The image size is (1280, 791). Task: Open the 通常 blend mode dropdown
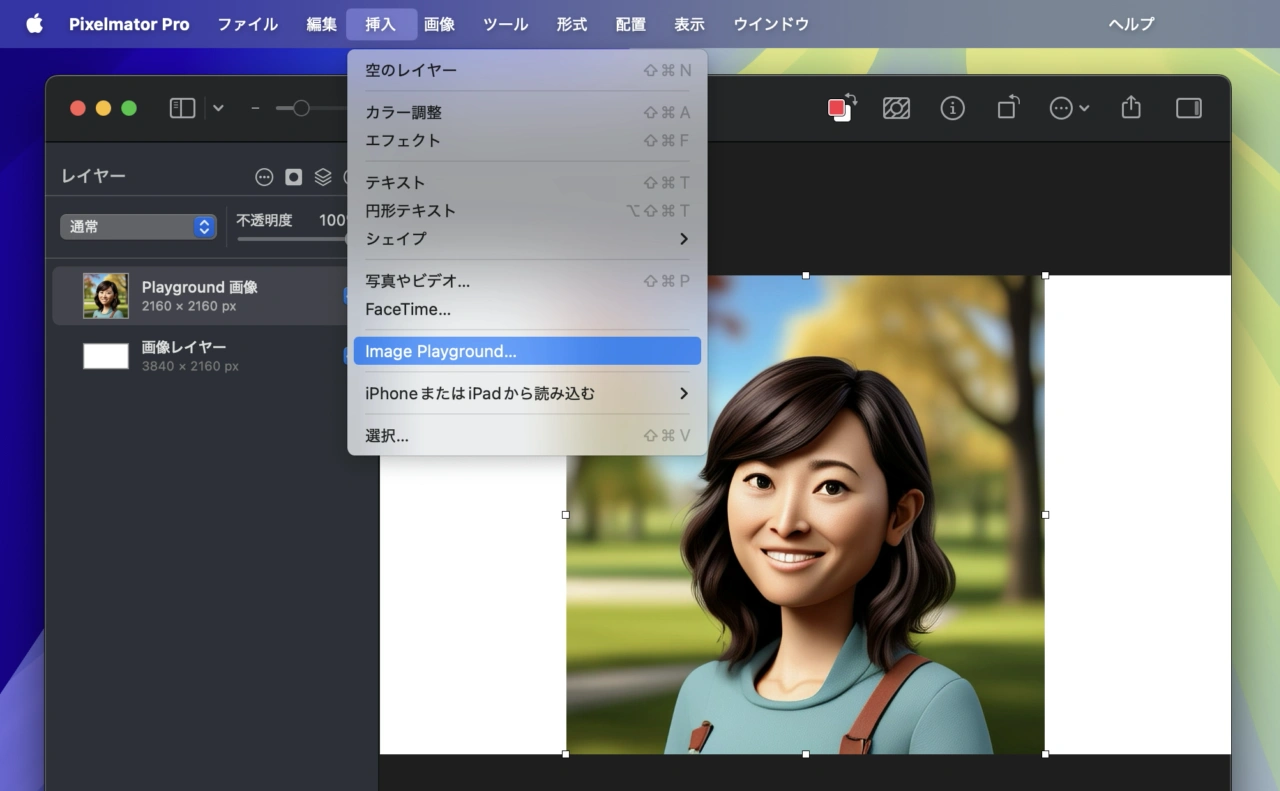[138, 227]
